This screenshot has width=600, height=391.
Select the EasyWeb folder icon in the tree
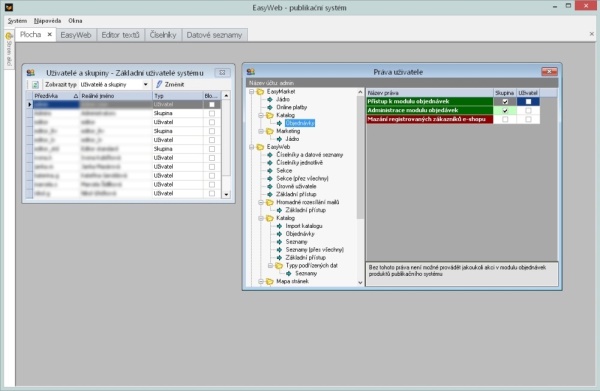(260, 147)
